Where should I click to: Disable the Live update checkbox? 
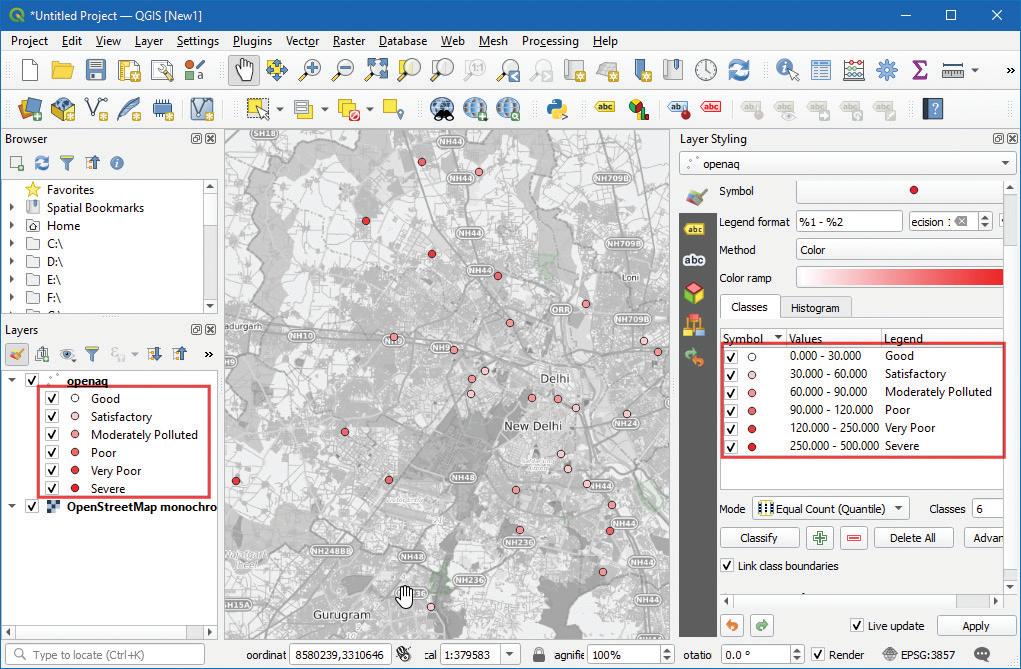click(857, 626)
